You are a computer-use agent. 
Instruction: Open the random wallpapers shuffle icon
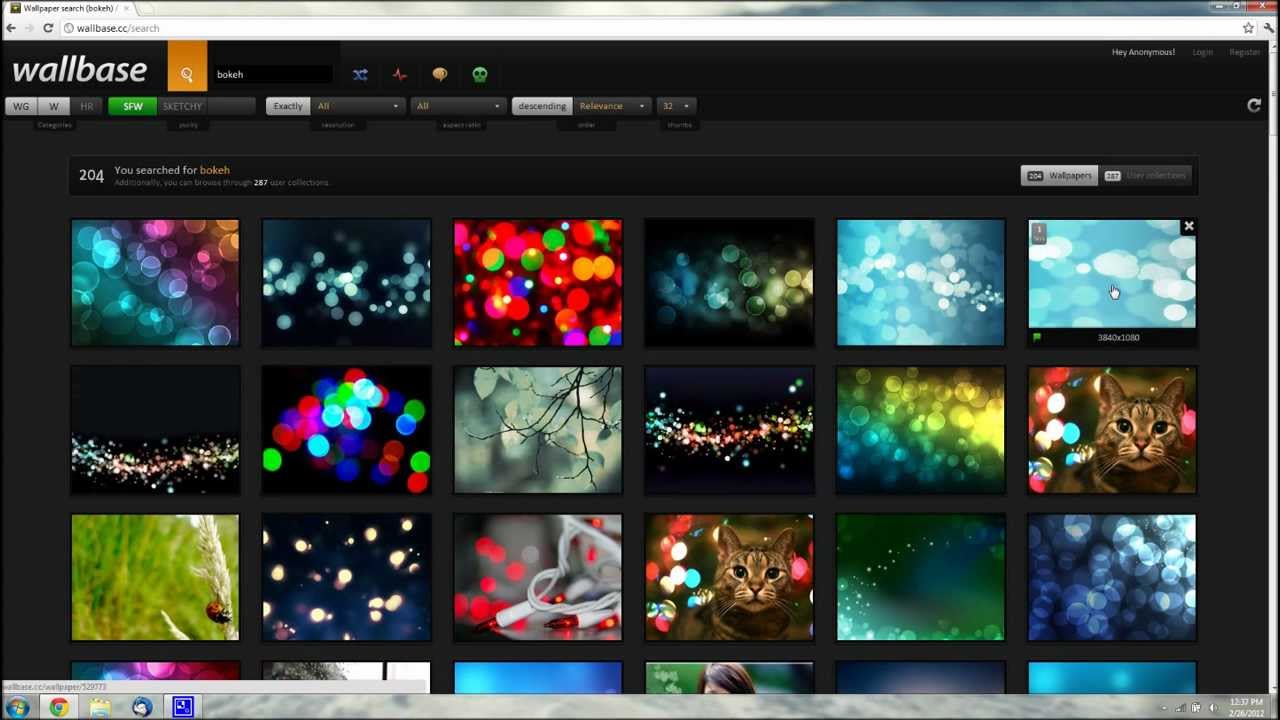(x=360, y=74)
